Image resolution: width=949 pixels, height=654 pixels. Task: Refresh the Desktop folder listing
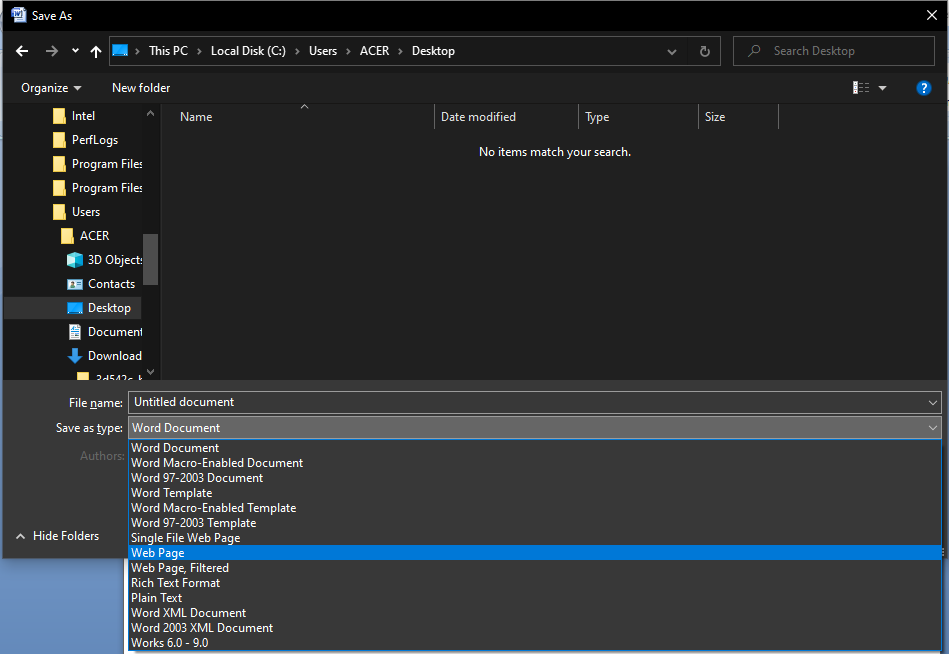coord(705,51)
